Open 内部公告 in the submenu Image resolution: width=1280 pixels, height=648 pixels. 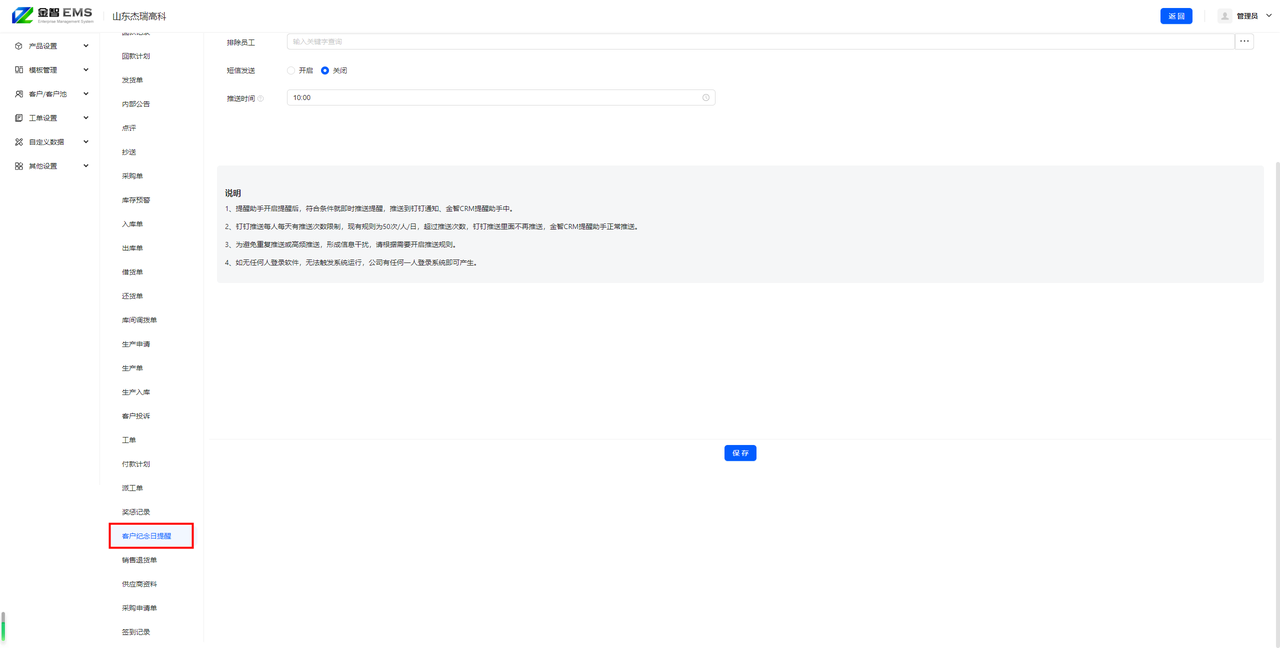136,104
